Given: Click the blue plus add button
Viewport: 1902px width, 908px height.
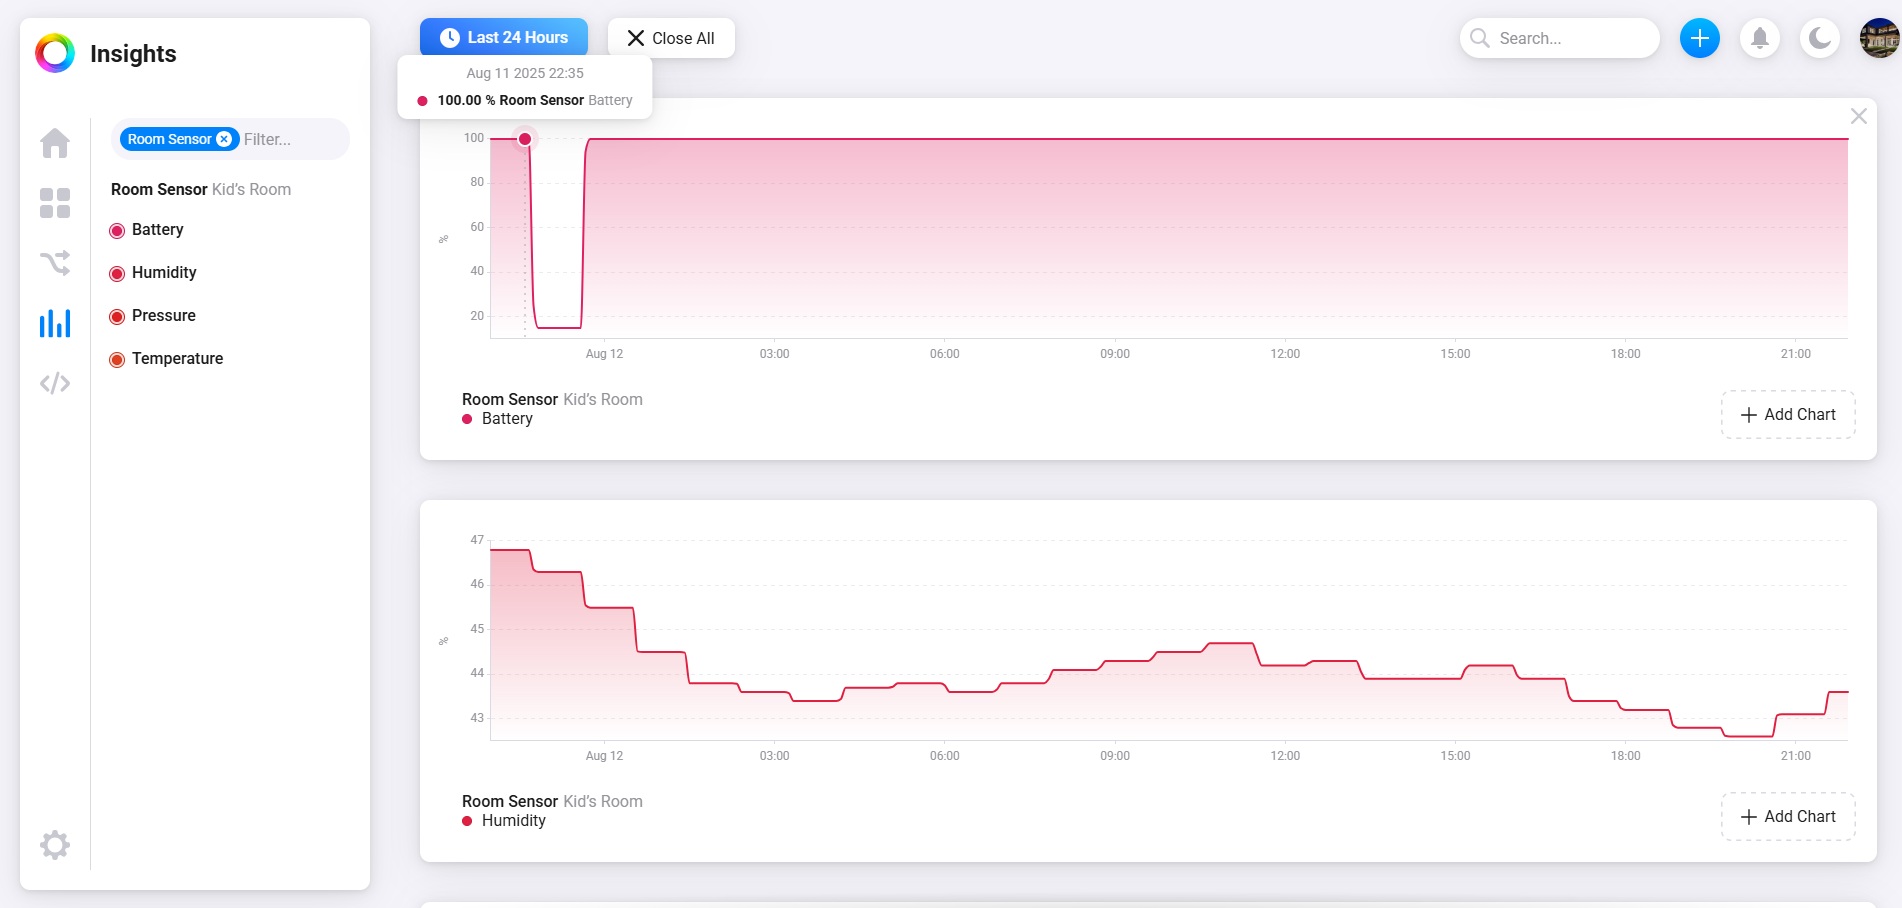Looking at the screenshot, I should coord(1699,38).
